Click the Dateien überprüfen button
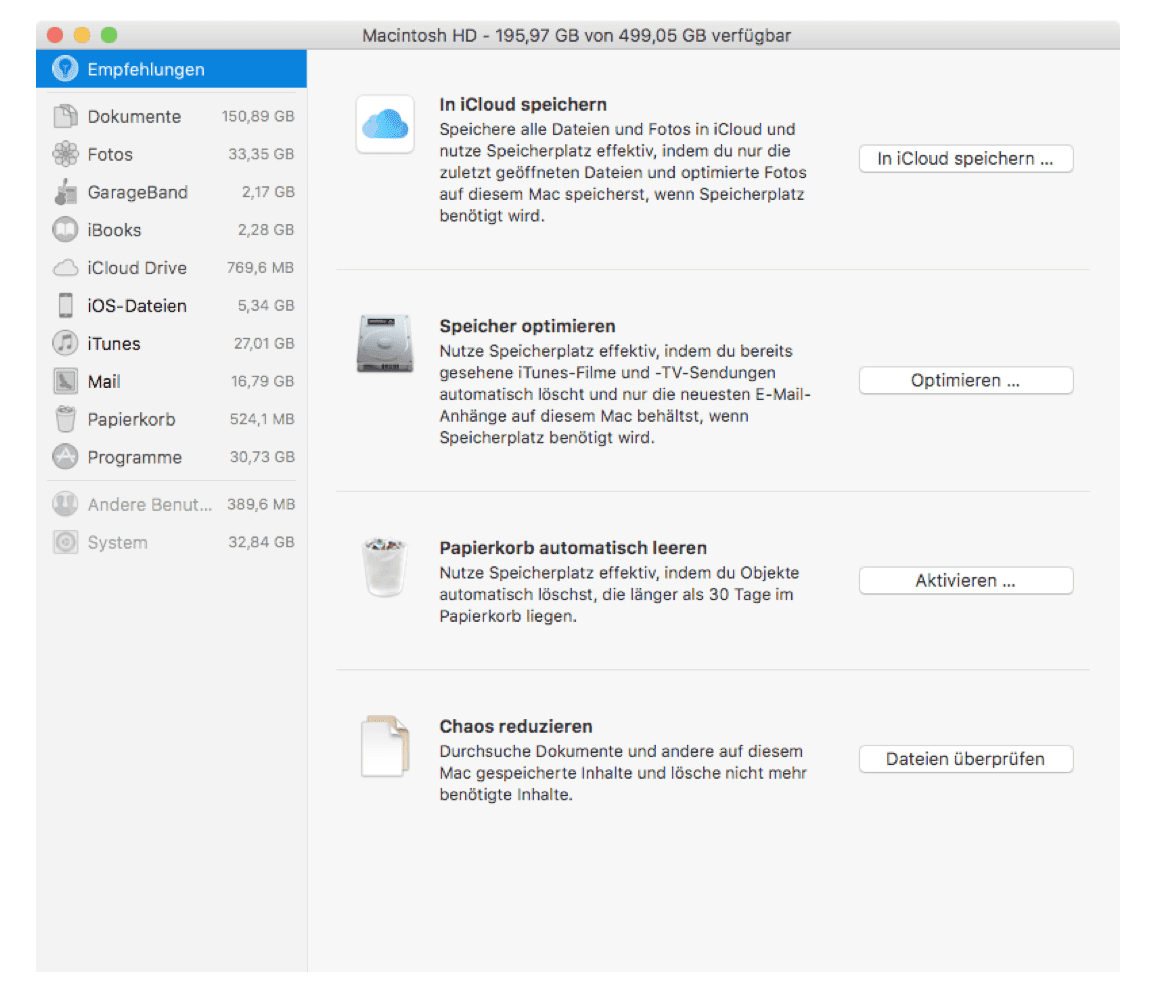 [x=965, y=758]
